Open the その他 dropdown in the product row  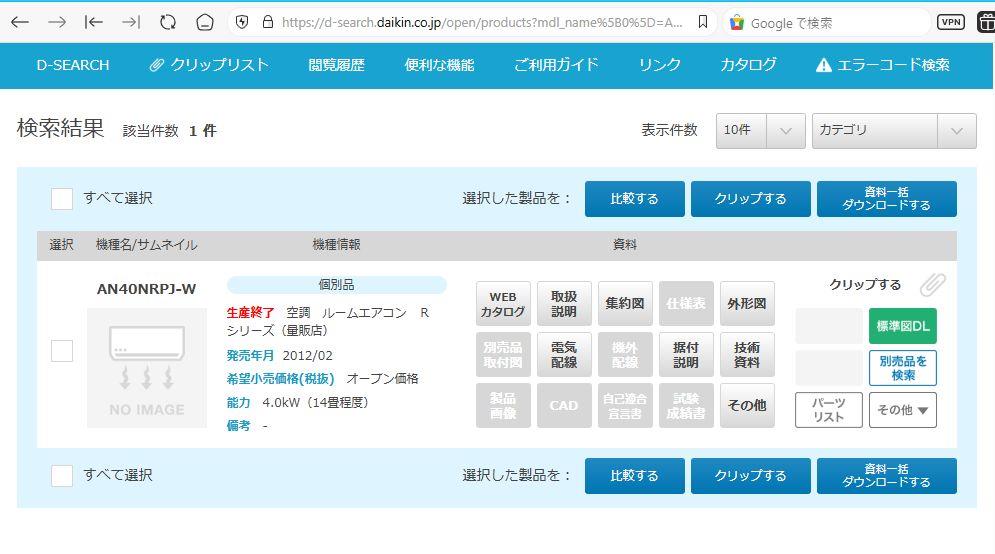tap(902, 410)
